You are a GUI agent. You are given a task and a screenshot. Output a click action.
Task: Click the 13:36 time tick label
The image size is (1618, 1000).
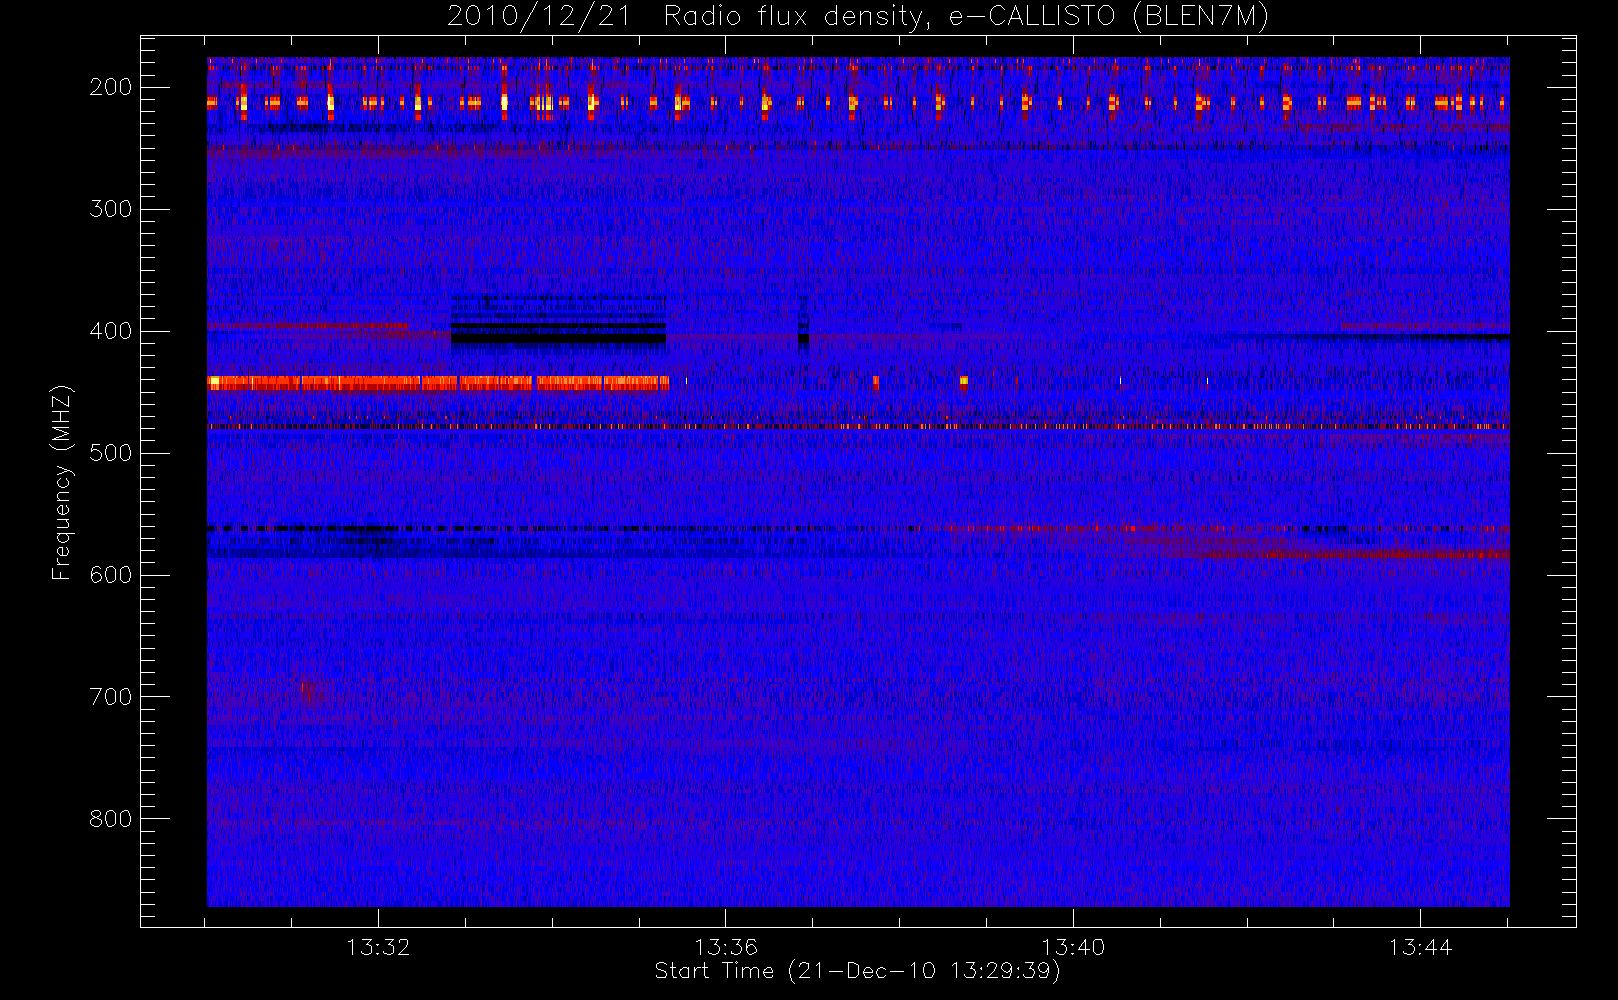point(726,947)
